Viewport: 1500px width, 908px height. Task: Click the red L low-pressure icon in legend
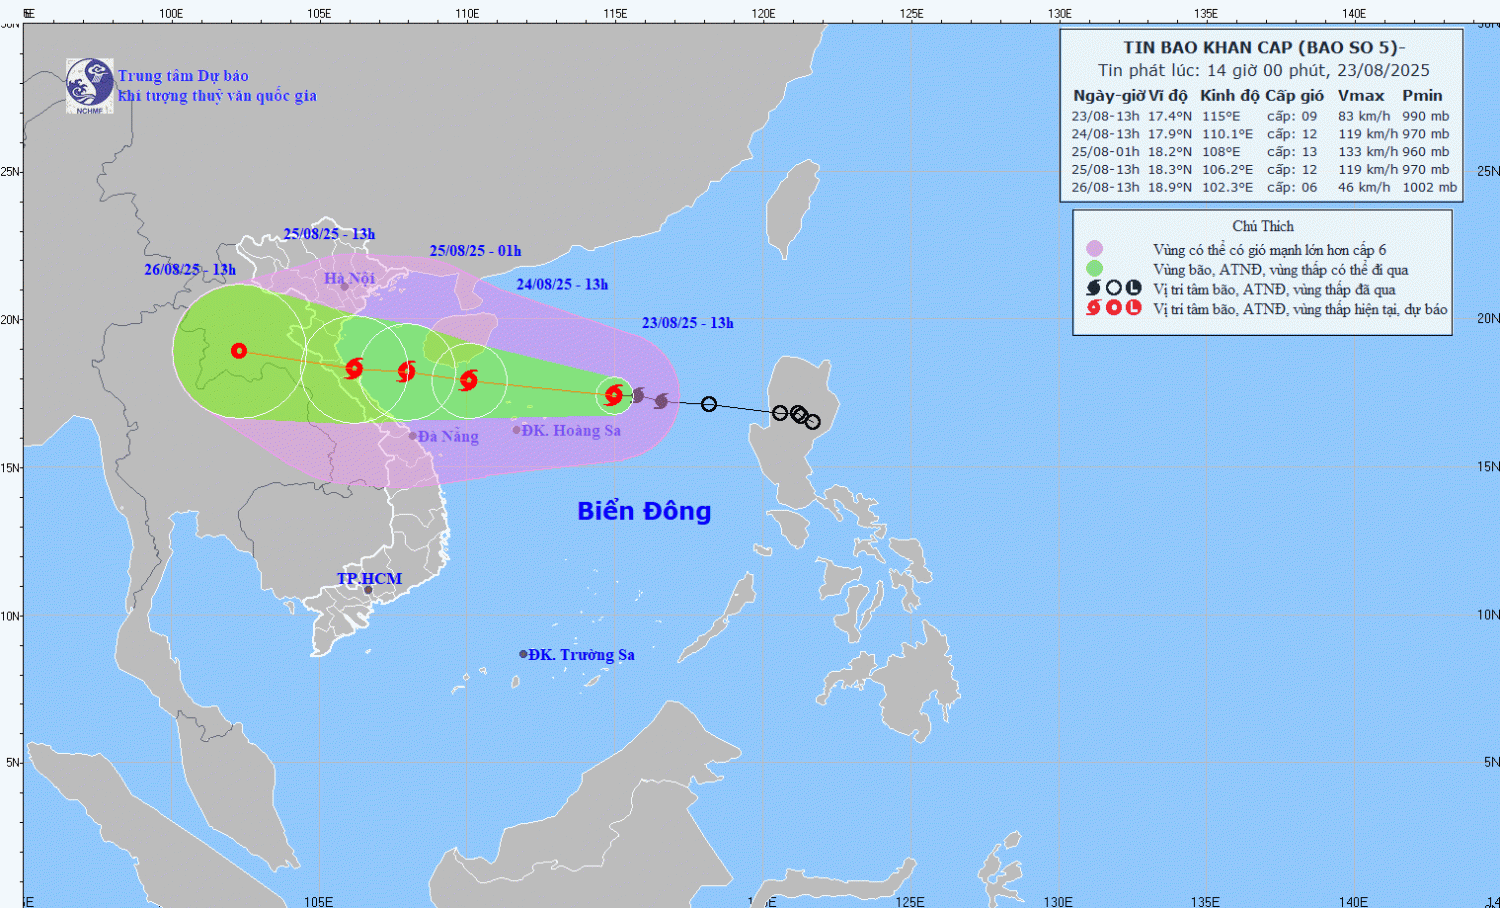pos(1133,308)
